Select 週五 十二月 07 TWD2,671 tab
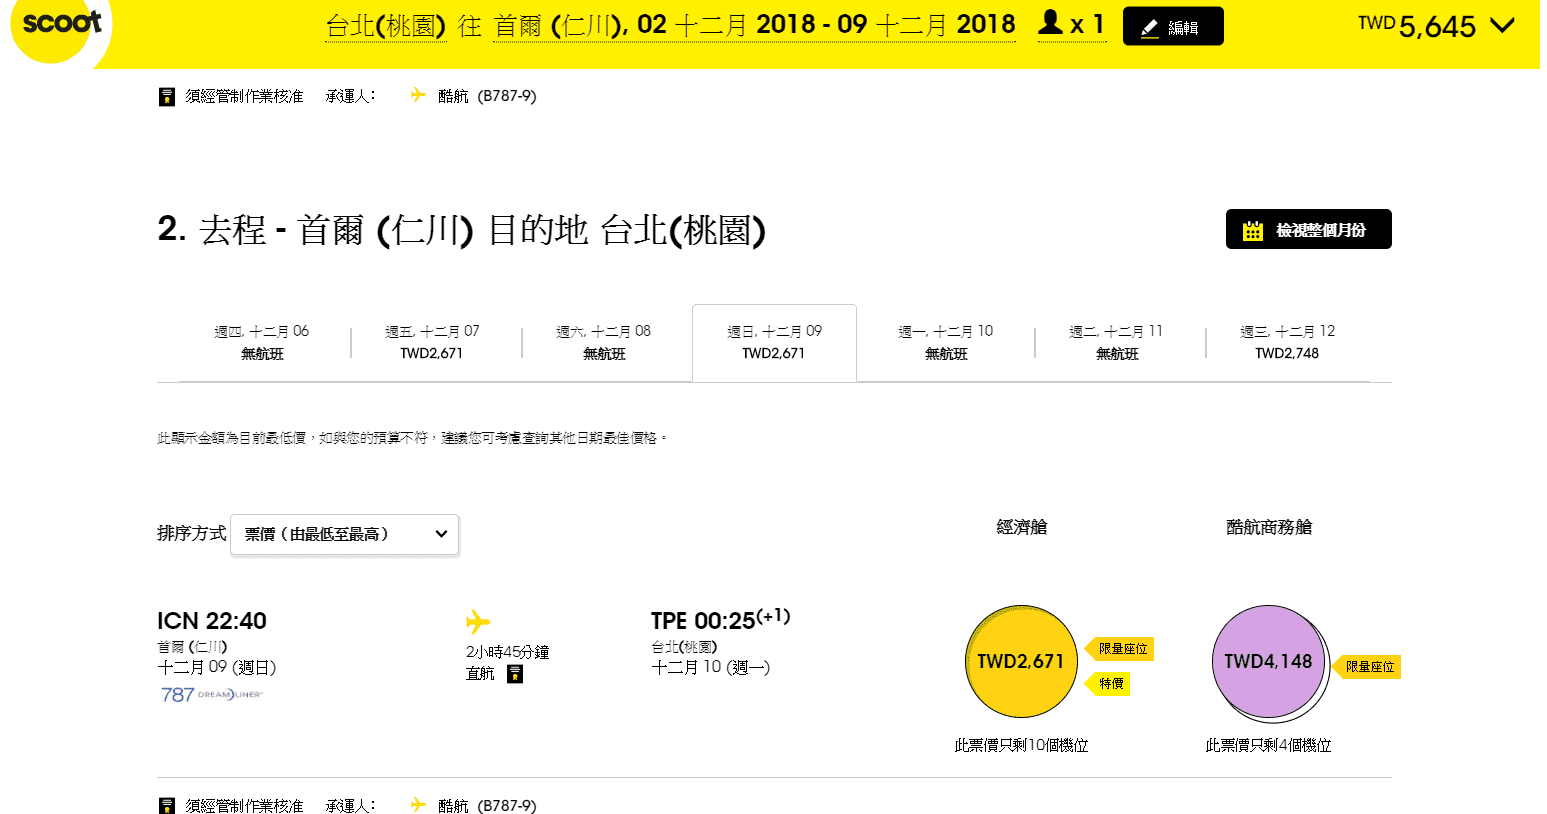 coord(432,342)
